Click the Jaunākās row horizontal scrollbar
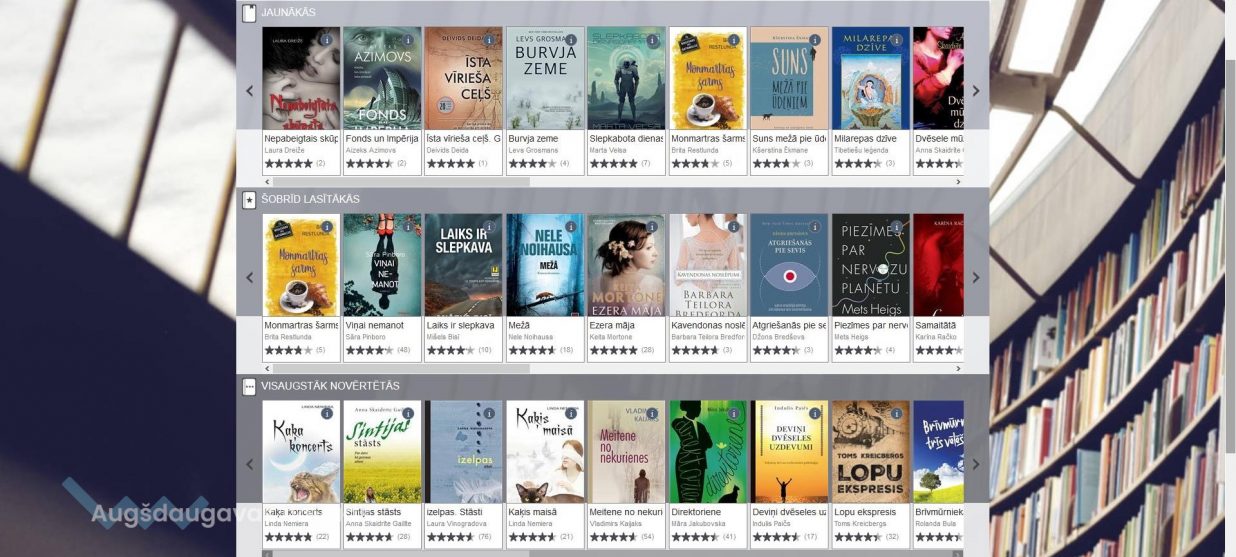Screen dimensions: 1236x557 point(396,182)
